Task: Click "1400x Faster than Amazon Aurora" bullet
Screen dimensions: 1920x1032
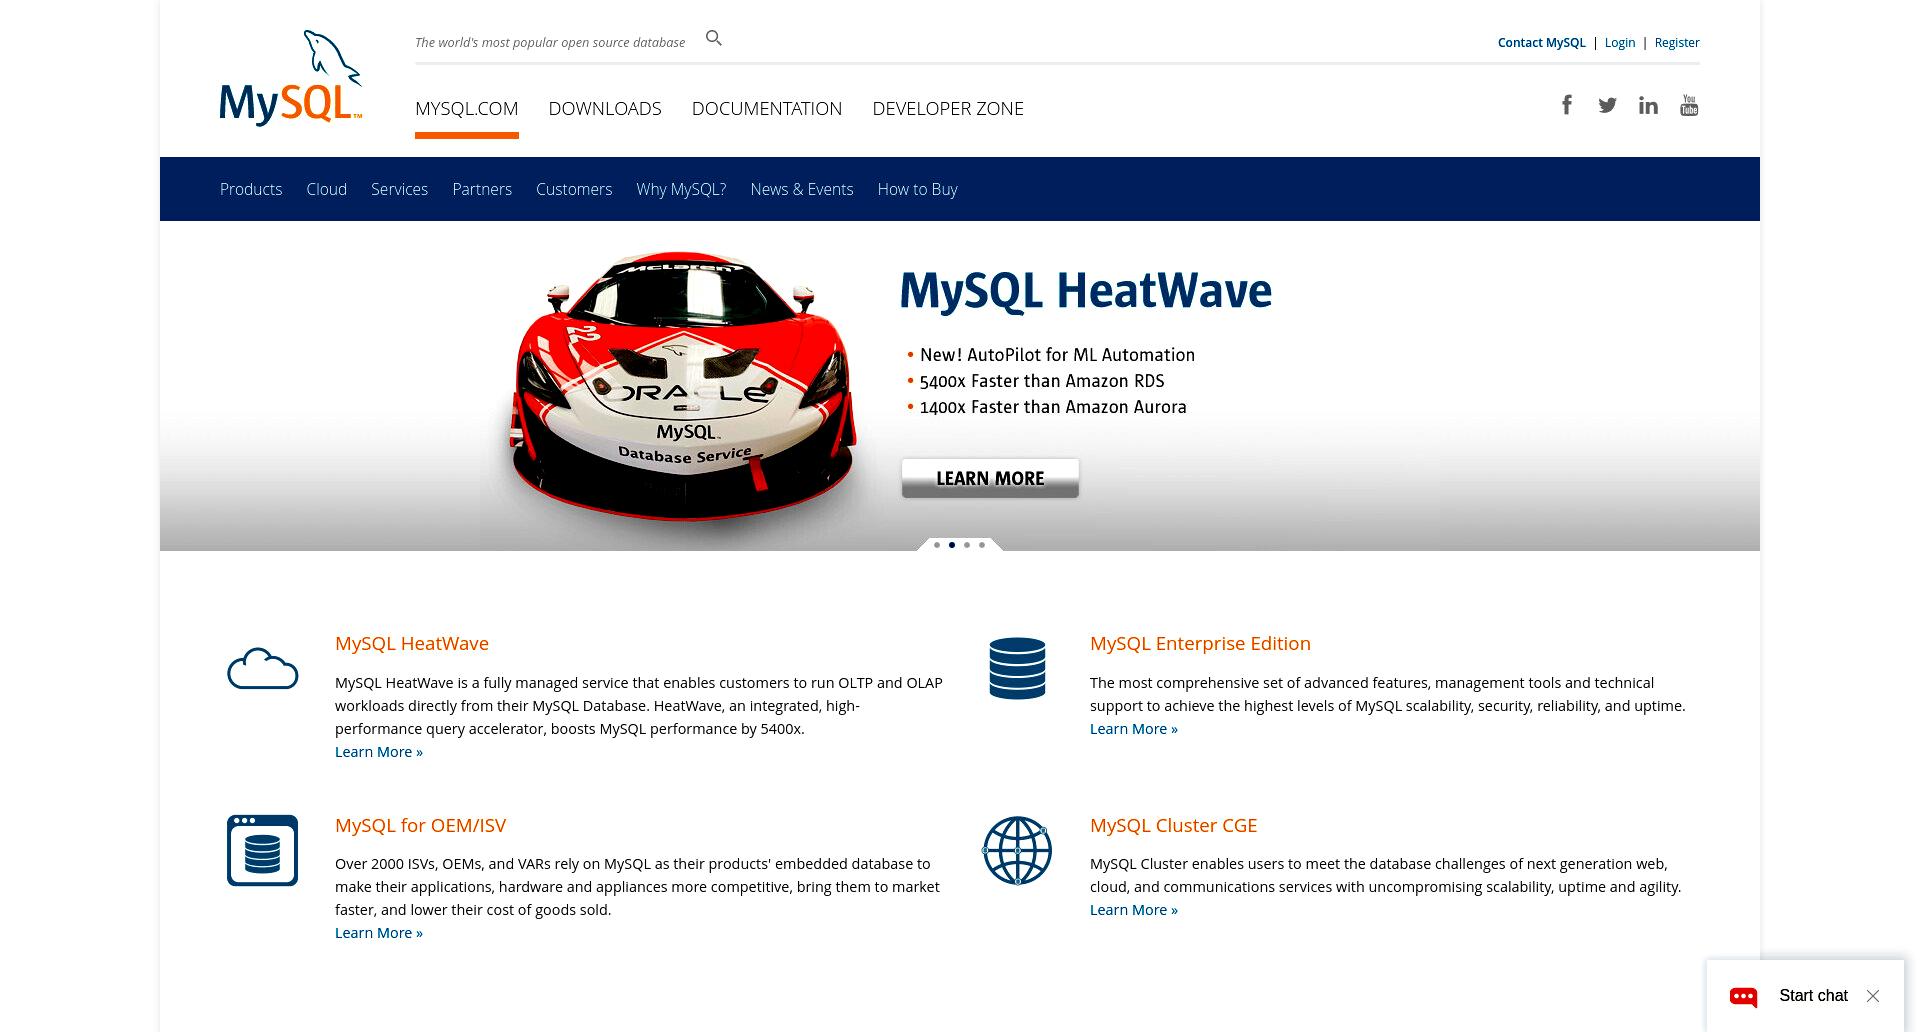Action: [1053, 407]
